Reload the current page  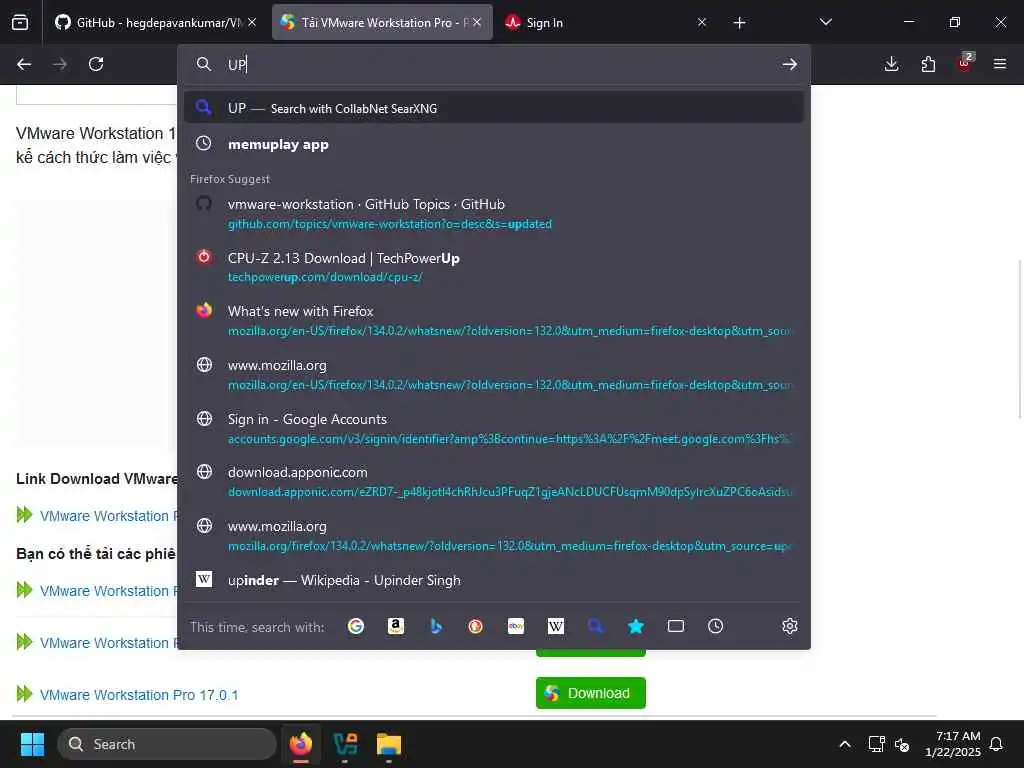tap(96, 64)
